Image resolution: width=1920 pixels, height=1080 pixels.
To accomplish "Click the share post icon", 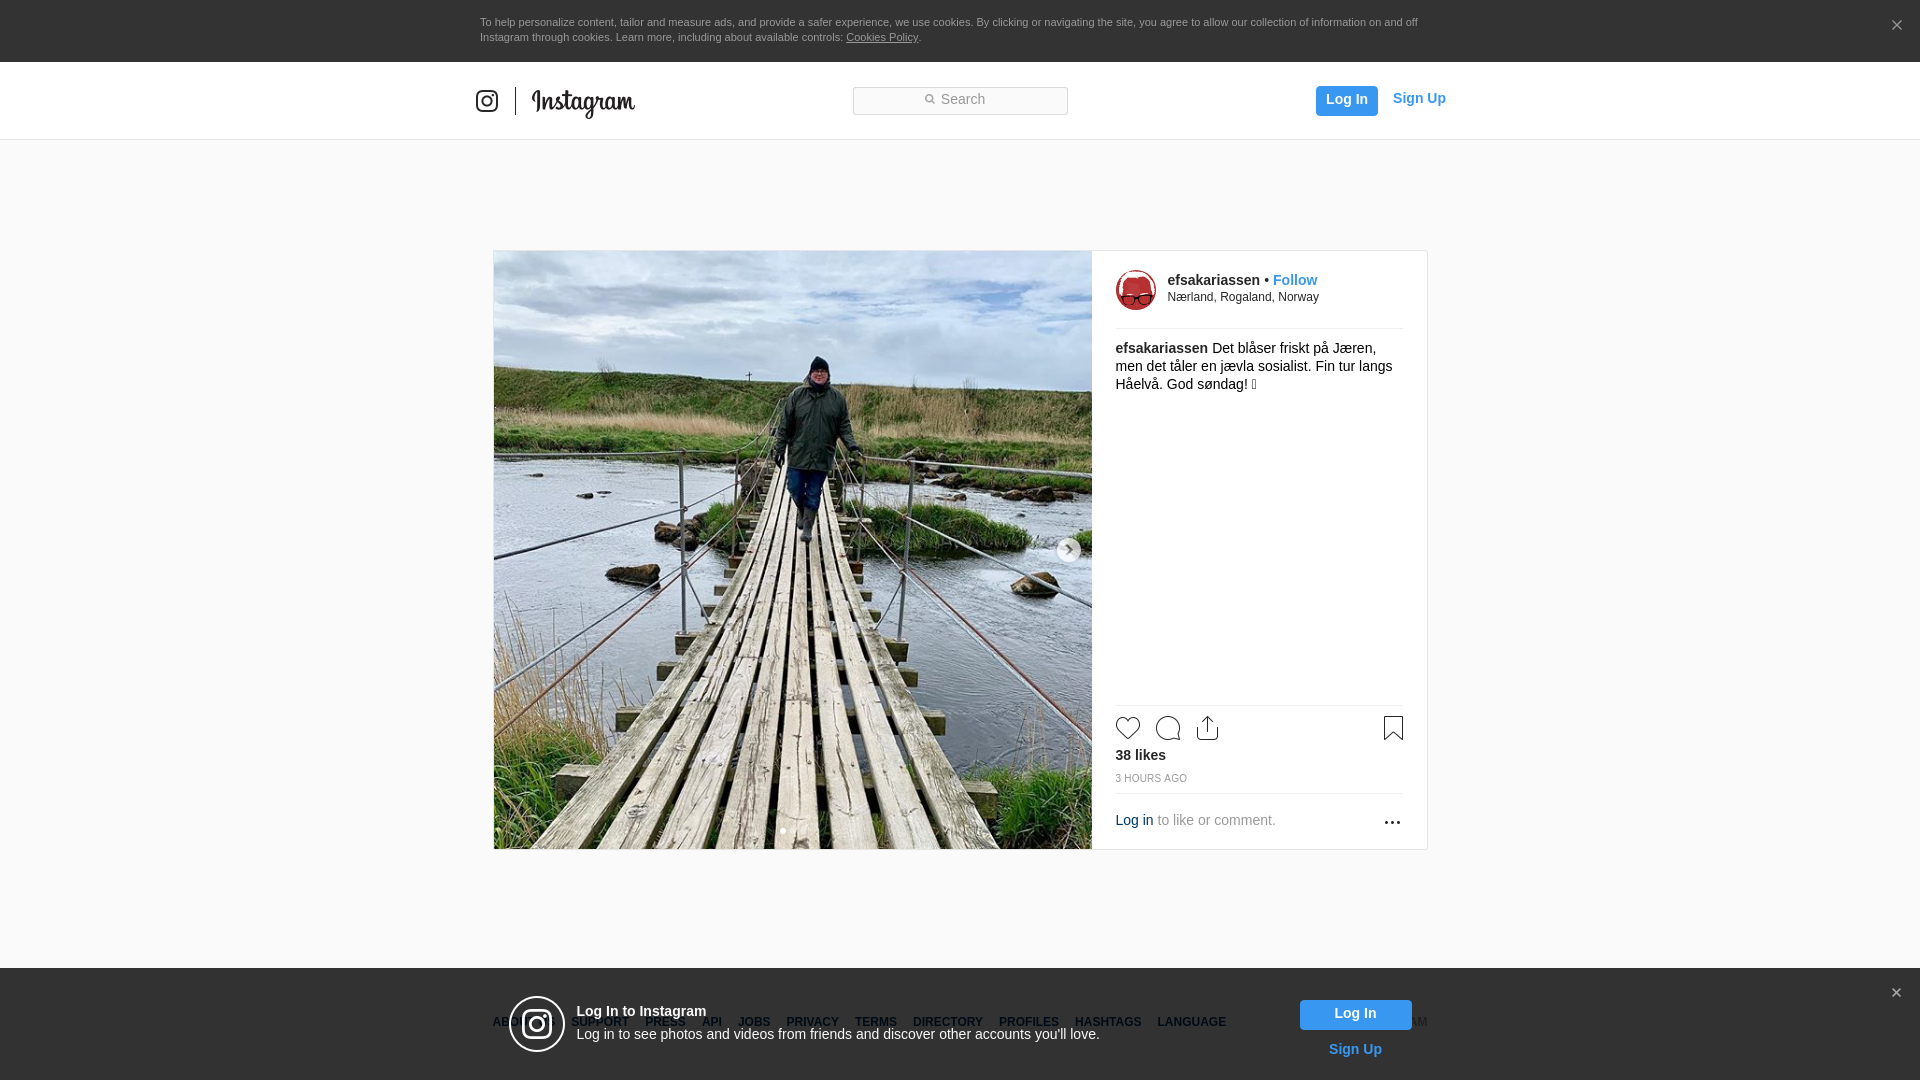I will [1207, 728].
